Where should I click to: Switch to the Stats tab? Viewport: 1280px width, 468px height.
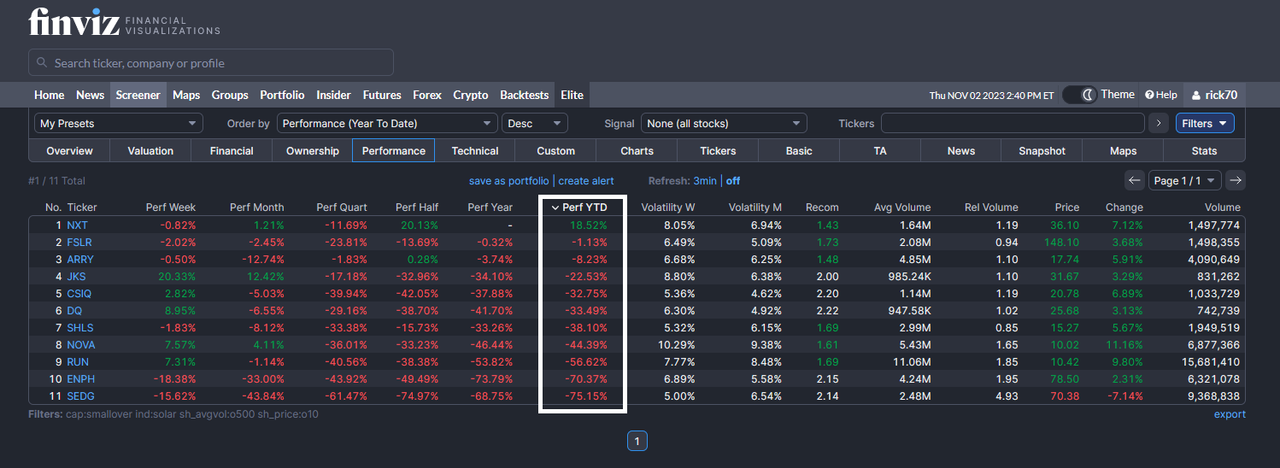click(1204, 151)
